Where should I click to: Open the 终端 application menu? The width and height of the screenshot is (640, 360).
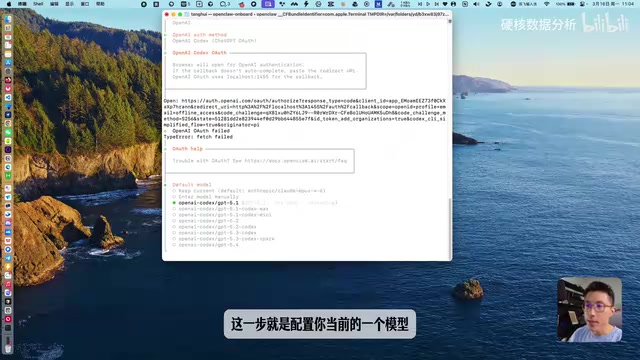tap(22, 4)
